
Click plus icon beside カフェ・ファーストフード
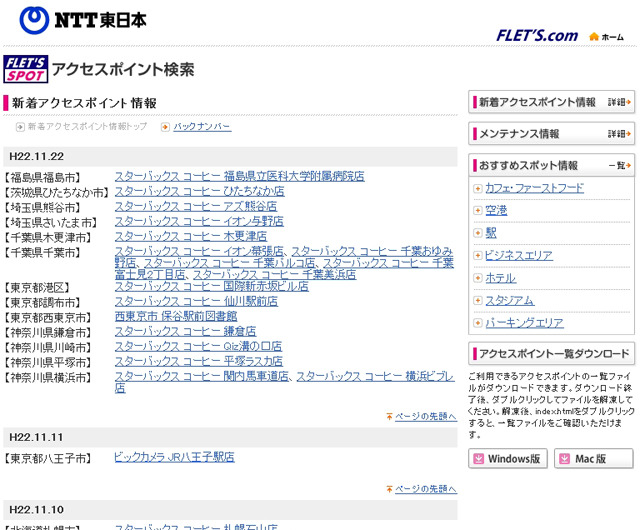[x=478, y=188]
